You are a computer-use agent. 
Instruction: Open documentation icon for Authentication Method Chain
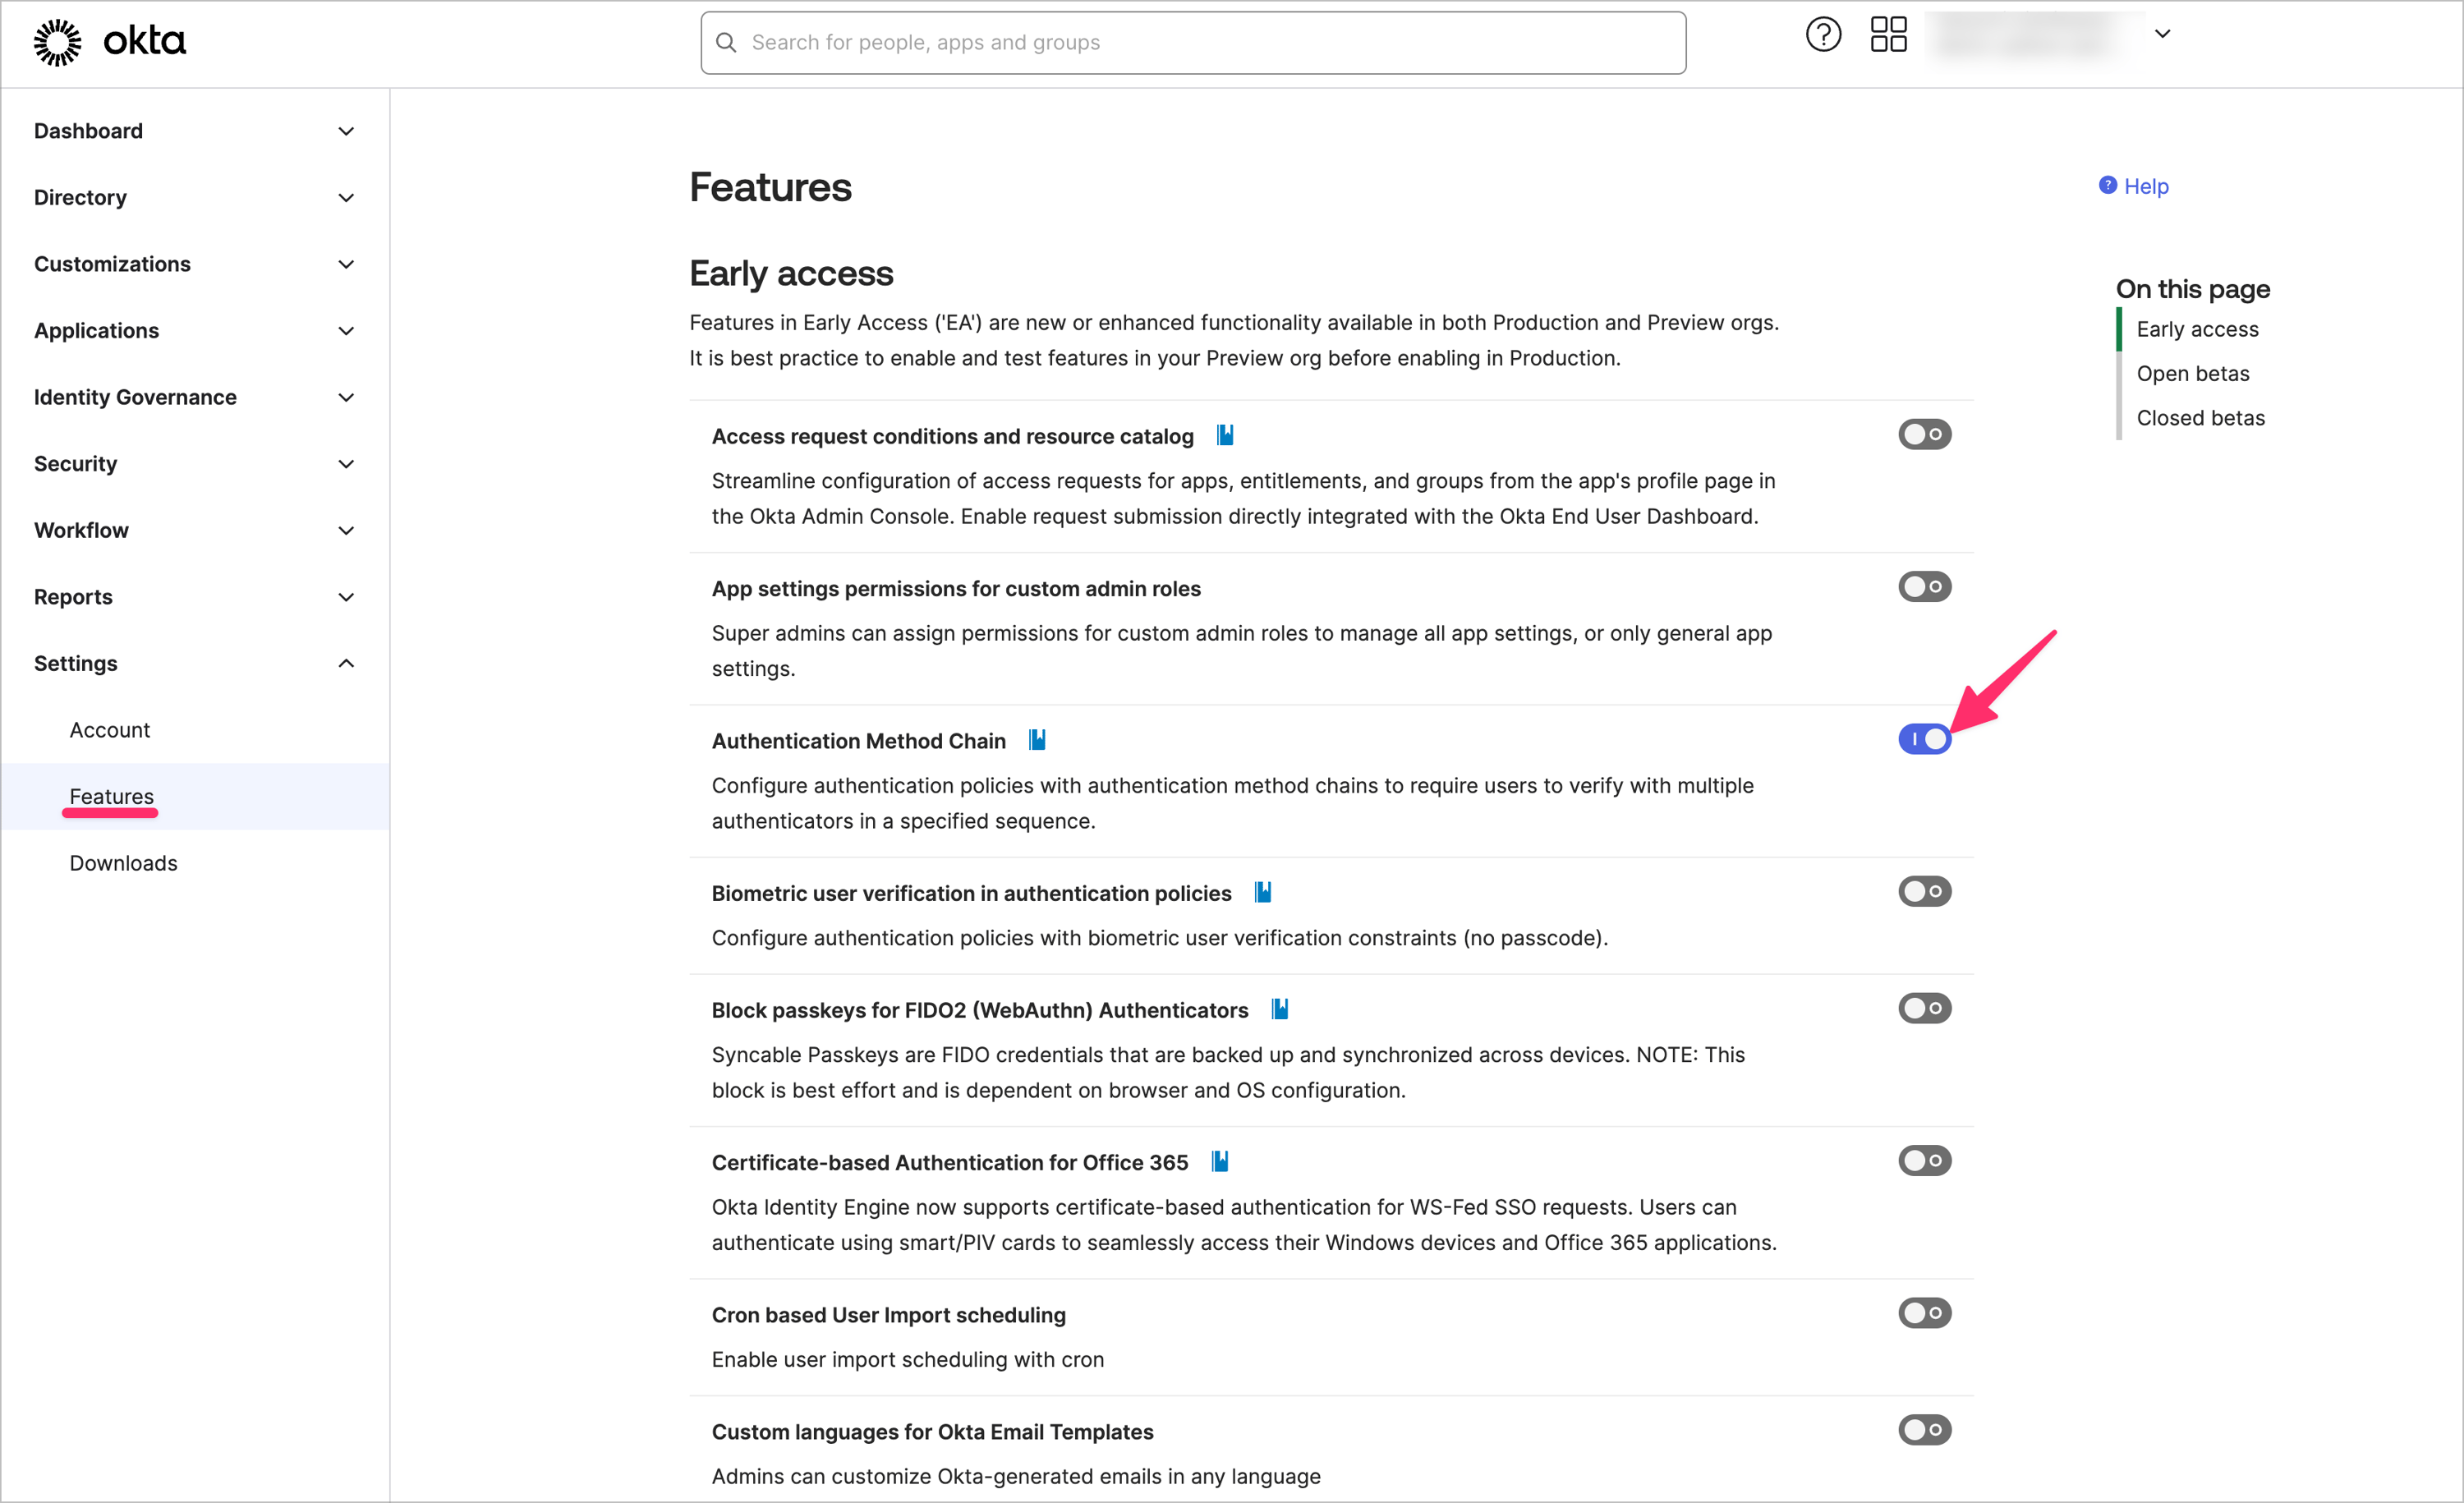pyautogui.click(x=1036, y=740)
